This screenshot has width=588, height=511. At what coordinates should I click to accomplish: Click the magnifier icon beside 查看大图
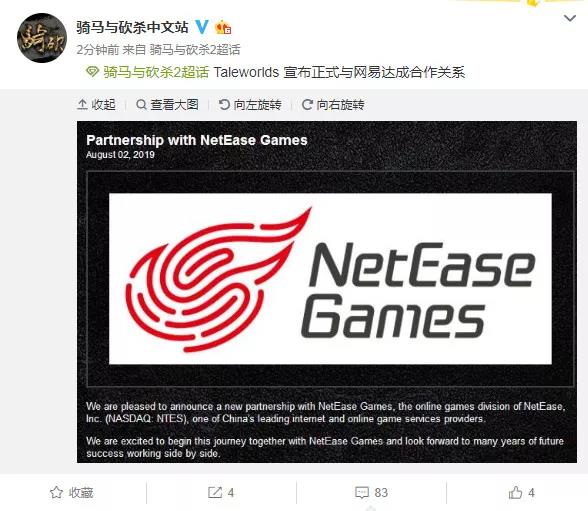(141, 105)
